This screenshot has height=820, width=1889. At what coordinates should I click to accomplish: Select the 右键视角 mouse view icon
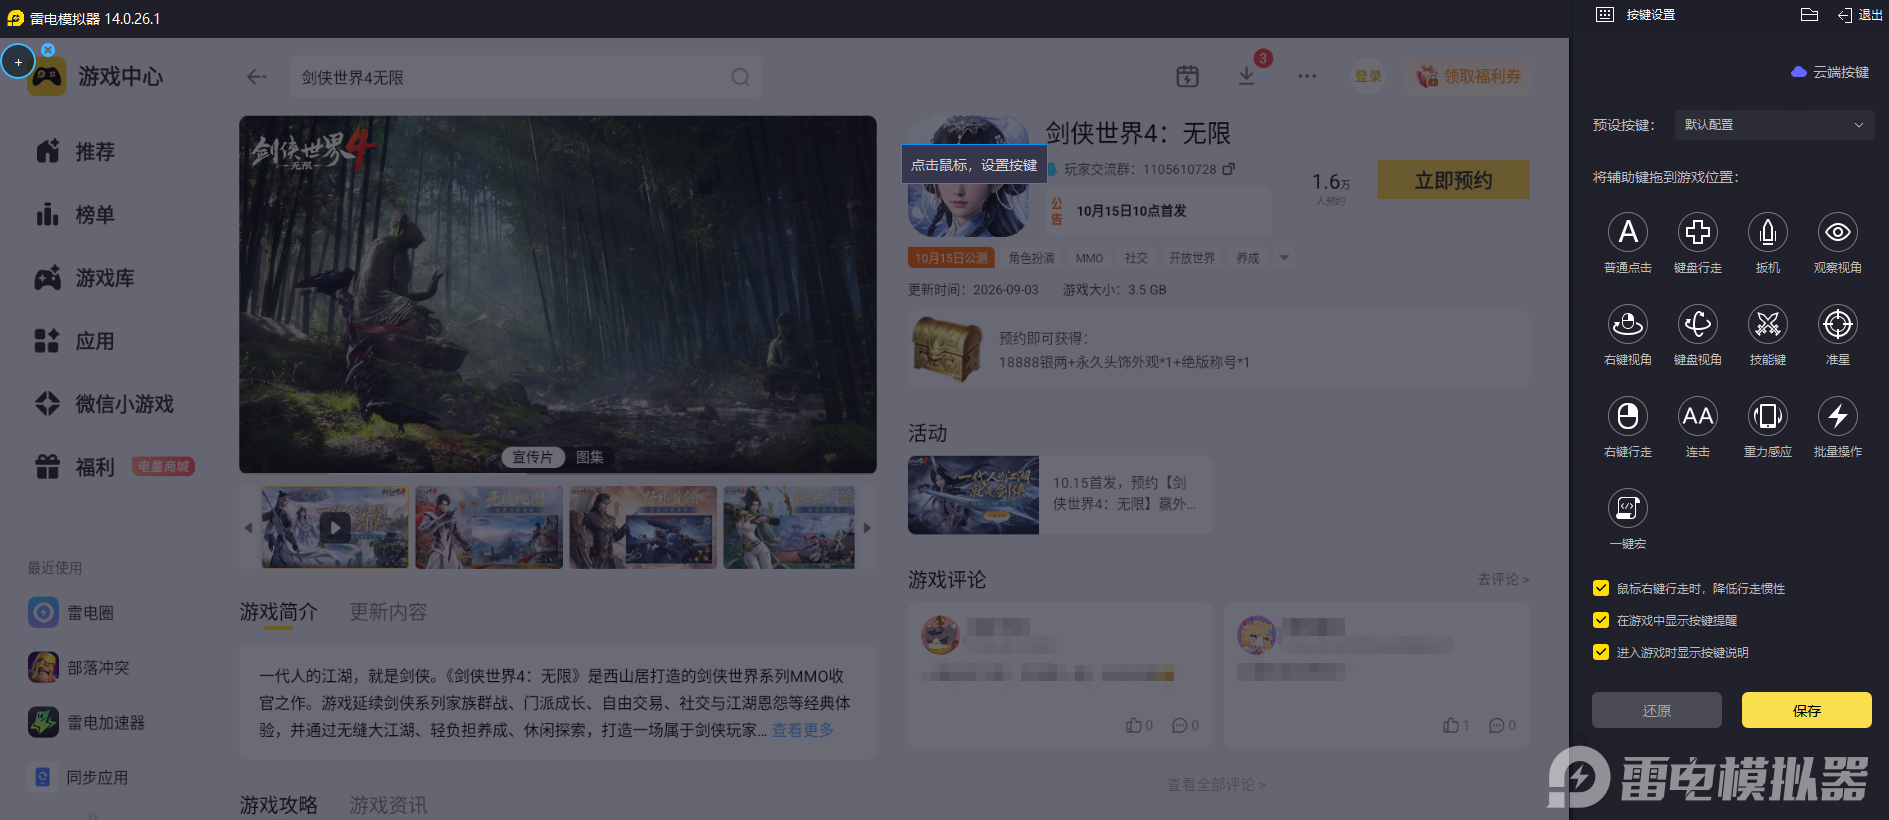tap(1628, 324)
